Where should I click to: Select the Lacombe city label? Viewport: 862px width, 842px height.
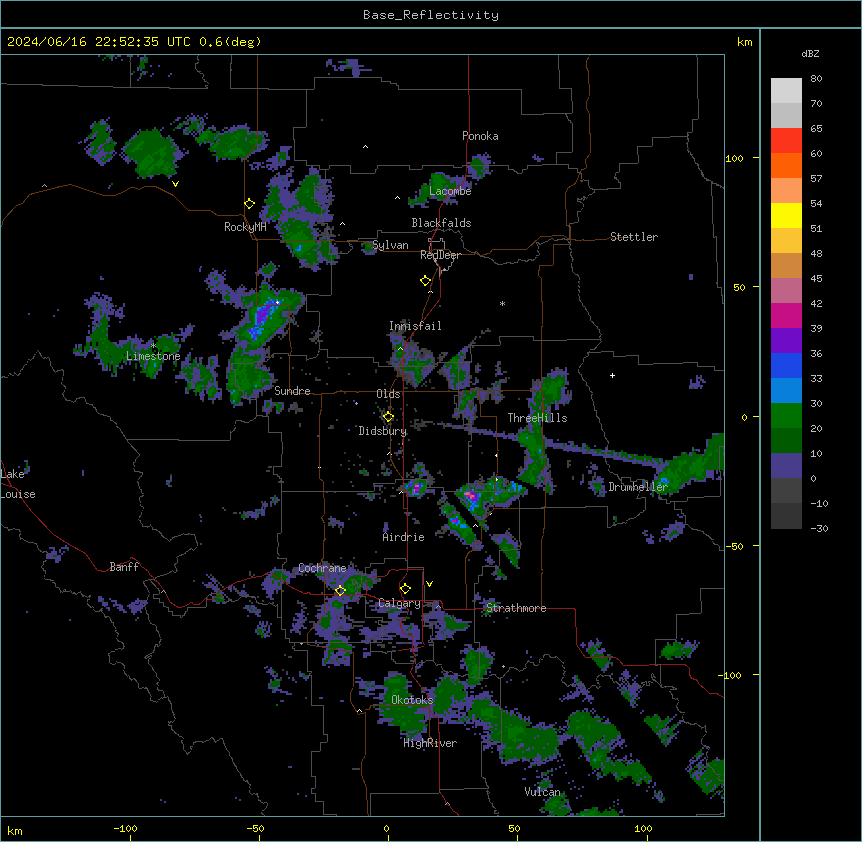tap(450, 191)
